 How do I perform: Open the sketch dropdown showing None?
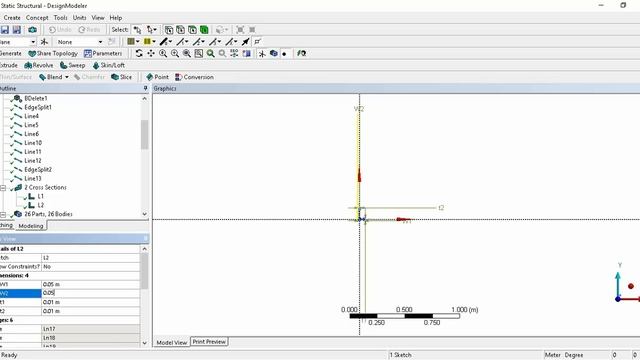tap(79, 42)
